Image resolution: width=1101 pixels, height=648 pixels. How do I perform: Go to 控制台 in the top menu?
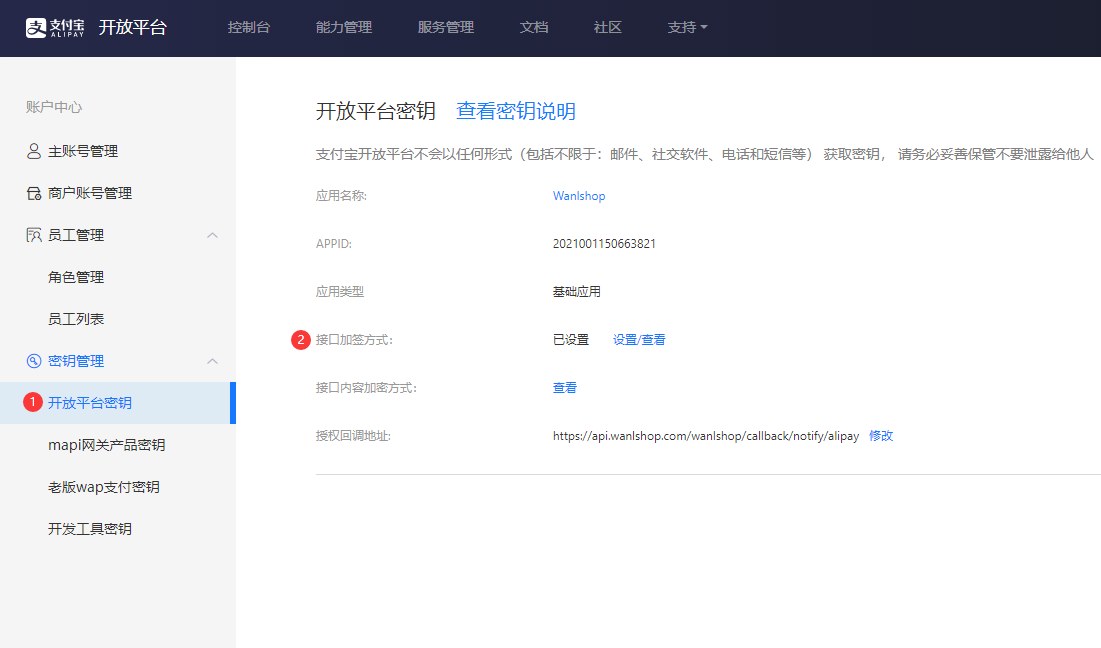pos(249,27)
